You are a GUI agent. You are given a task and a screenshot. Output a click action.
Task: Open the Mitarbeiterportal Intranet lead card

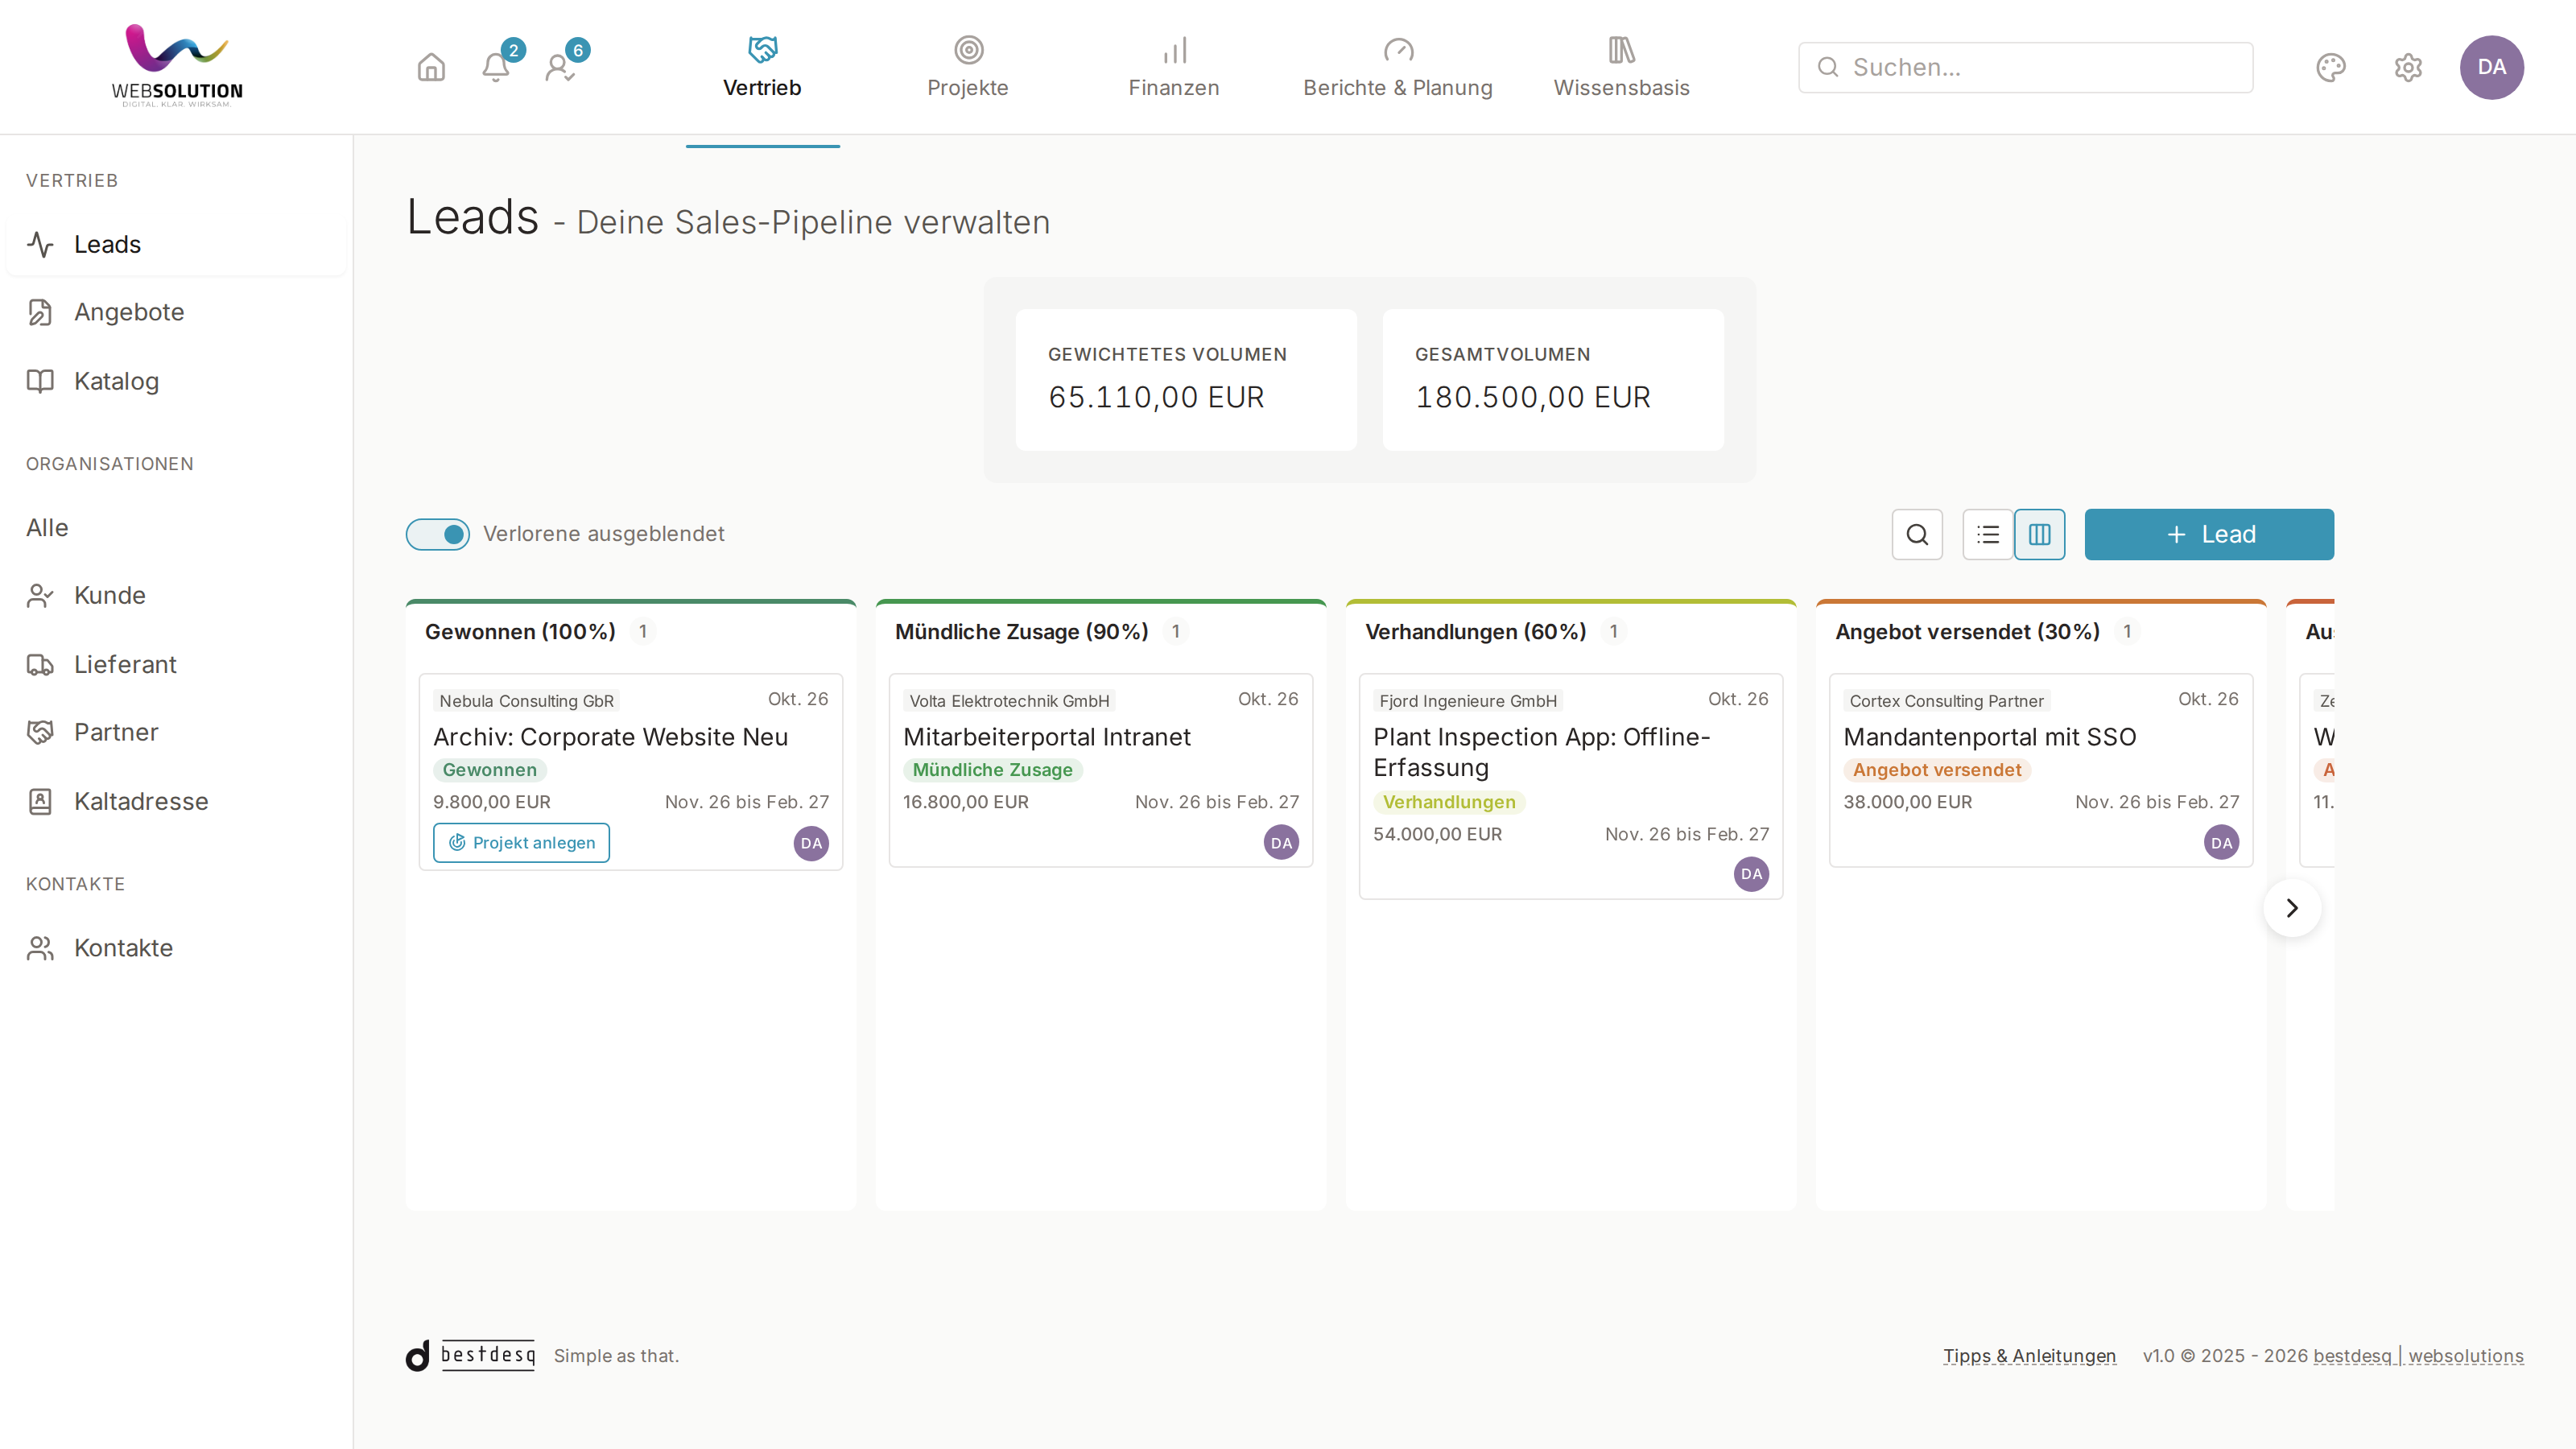click(1100, 770)
